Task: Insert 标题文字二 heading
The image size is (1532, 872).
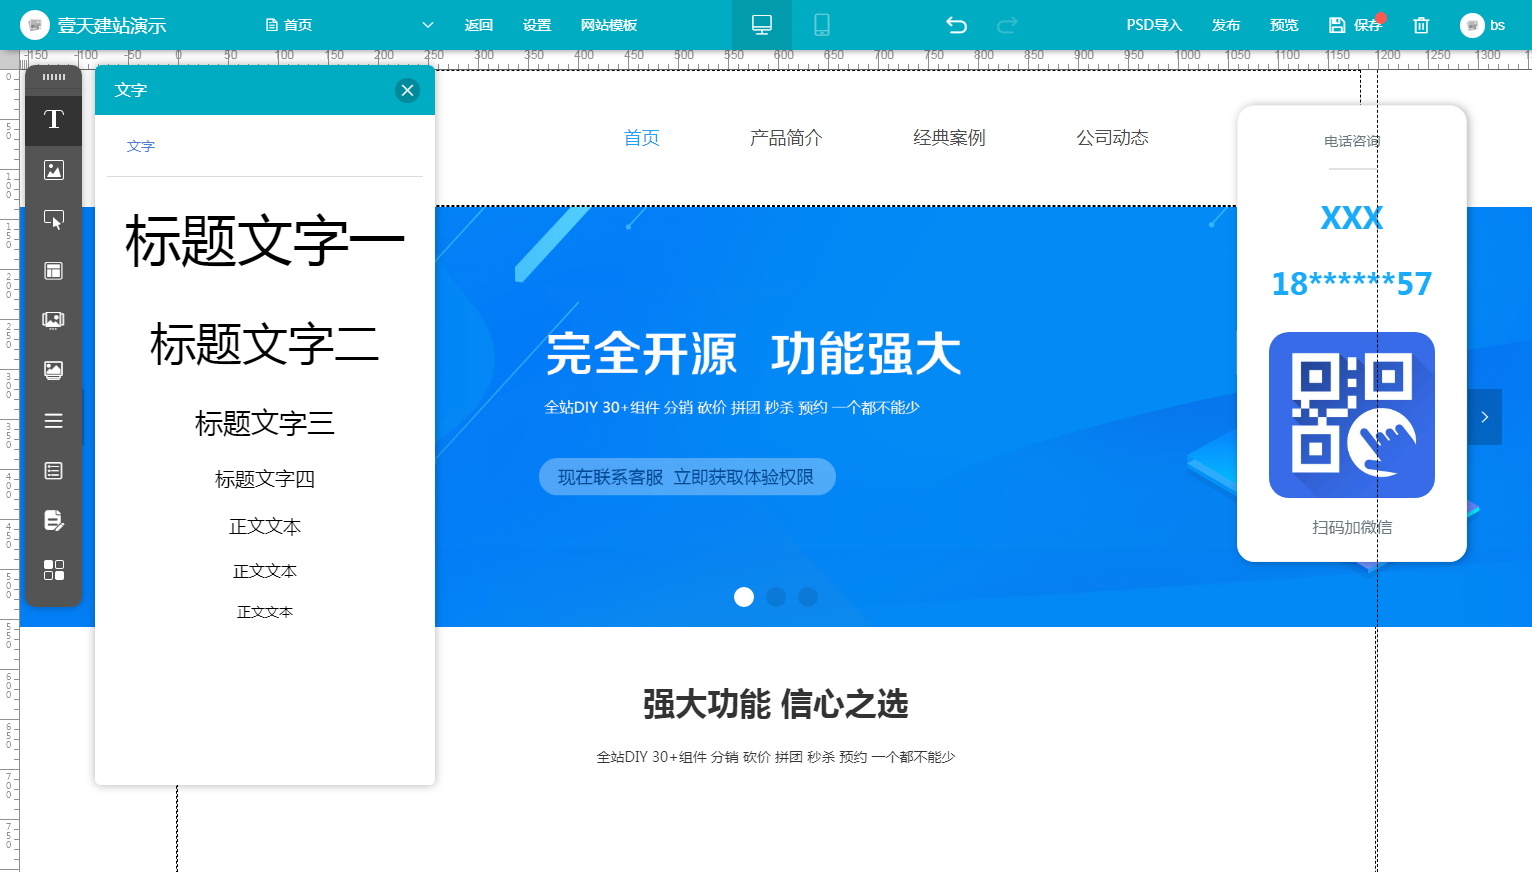Action: point(265,345)
